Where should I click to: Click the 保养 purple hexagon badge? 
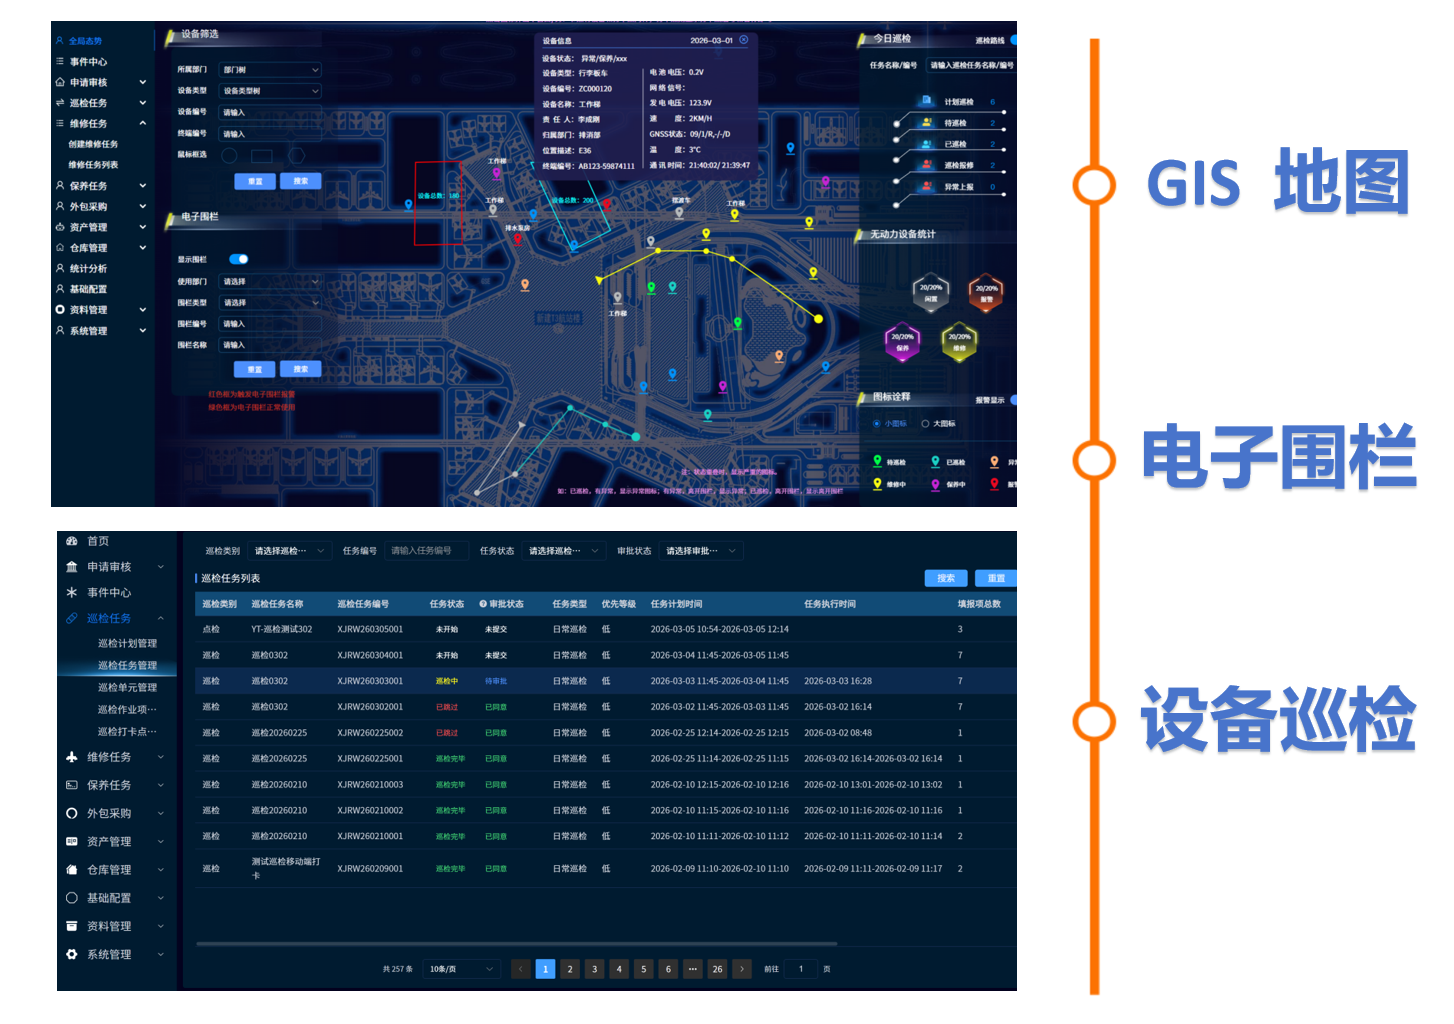902,341
